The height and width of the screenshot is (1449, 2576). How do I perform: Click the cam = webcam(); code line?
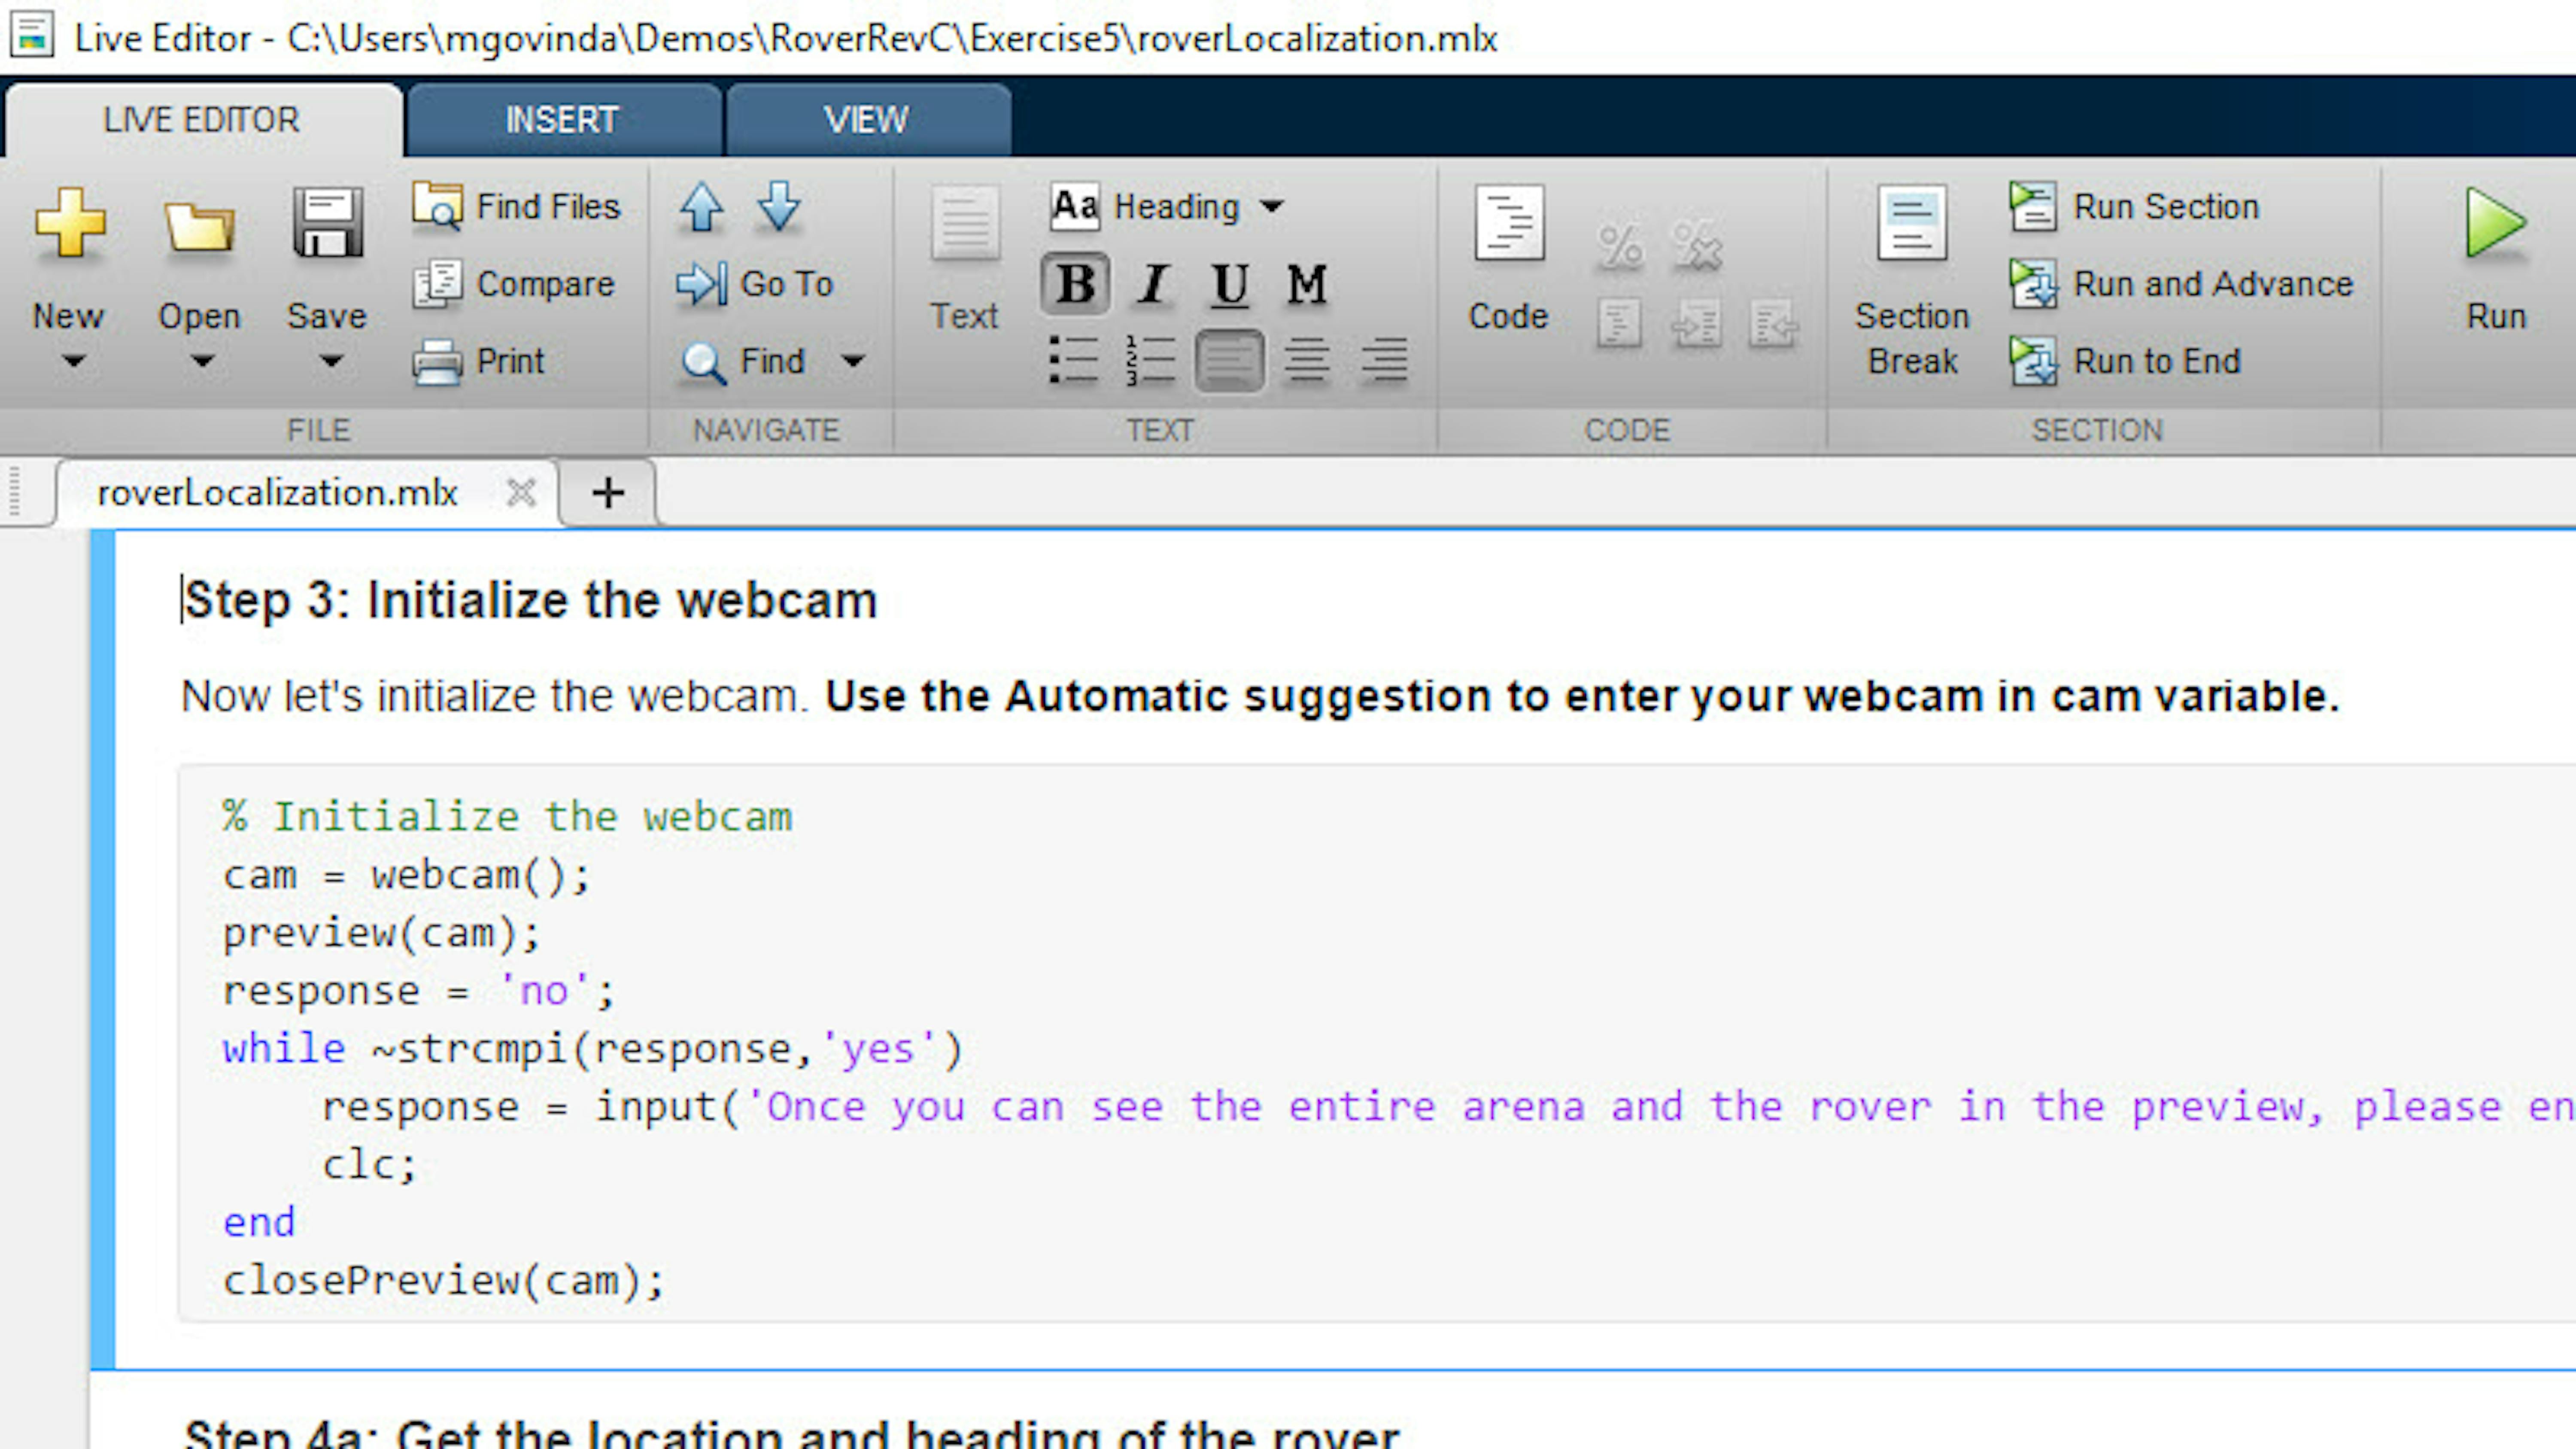[407, 876]
